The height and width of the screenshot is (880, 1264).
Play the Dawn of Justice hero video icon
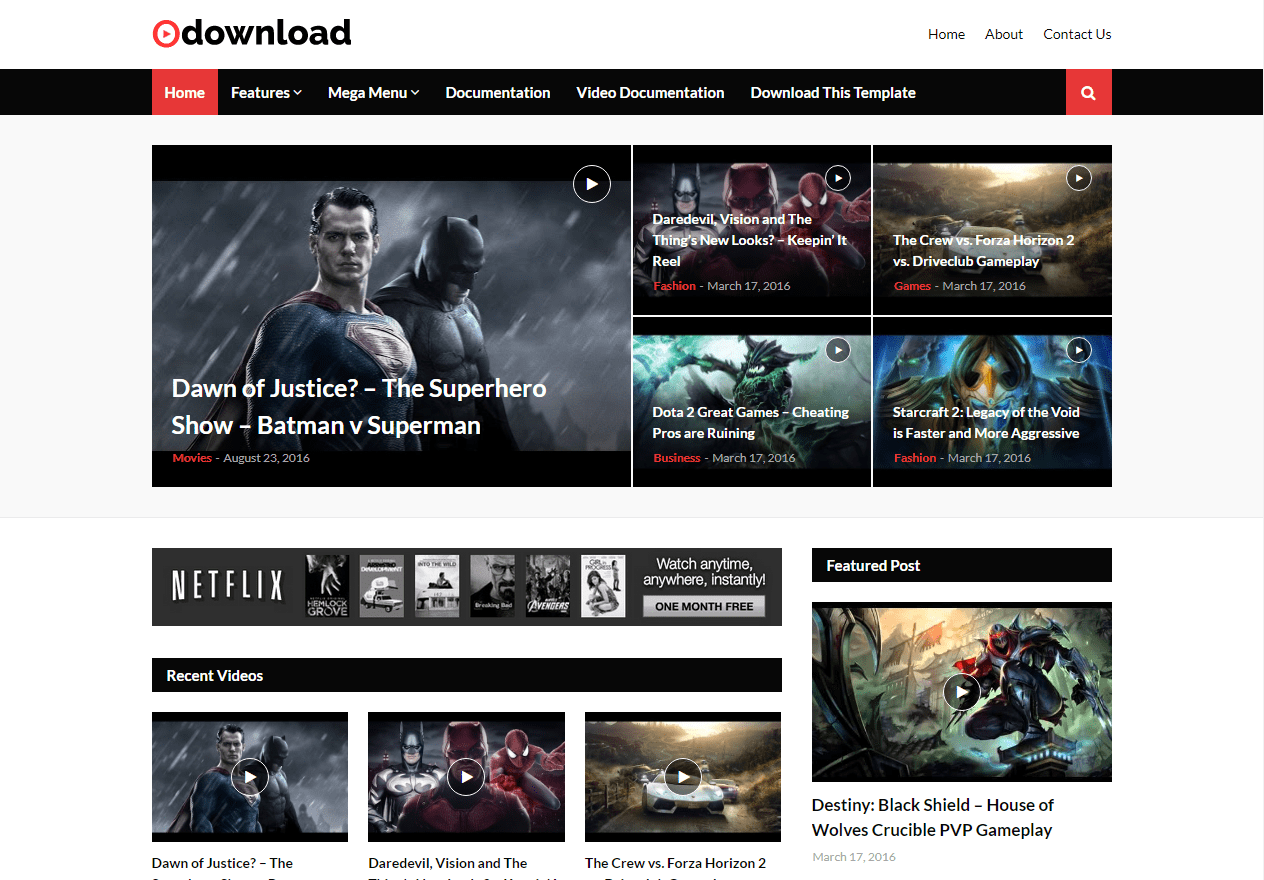pyautogui.click(x=592, y=184)
